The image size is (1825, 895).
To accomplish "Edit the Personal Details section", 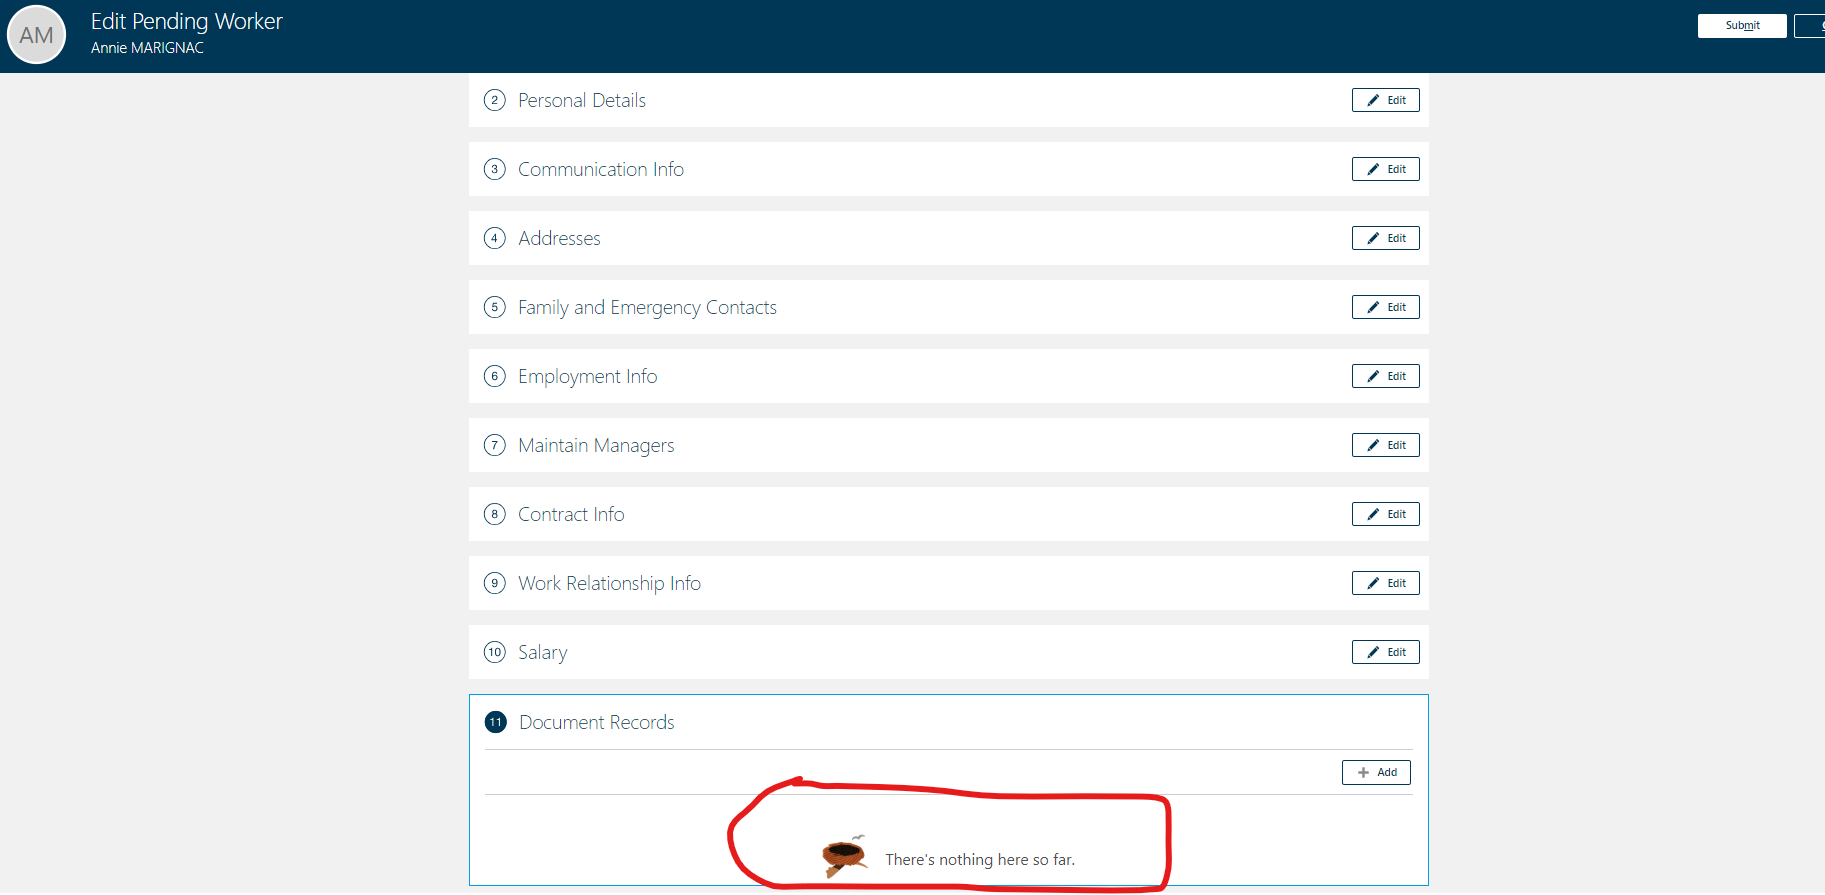I will click(1386, 100).
